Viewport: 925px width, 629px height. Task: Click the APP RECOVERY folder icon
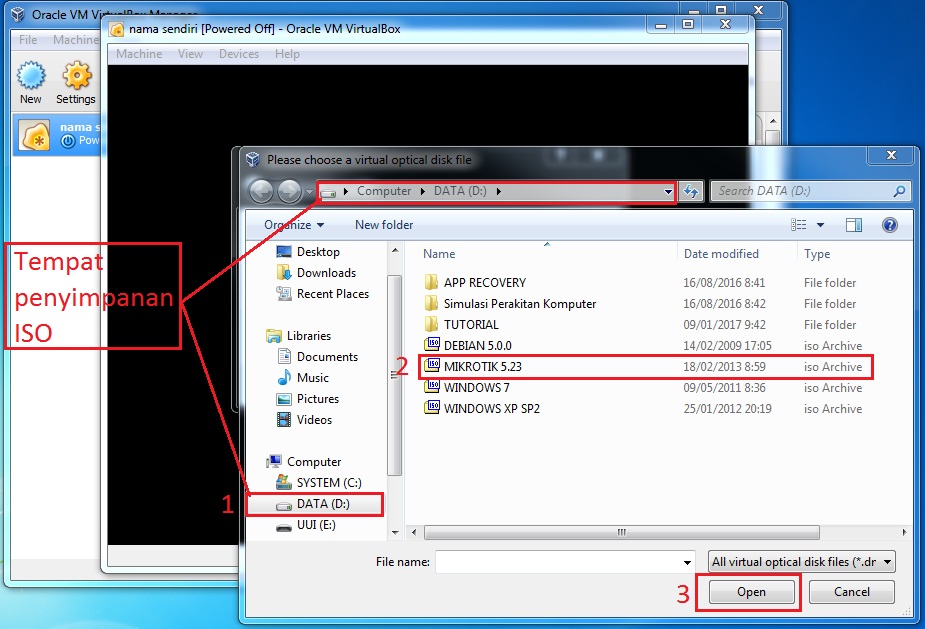coord(431,282)
